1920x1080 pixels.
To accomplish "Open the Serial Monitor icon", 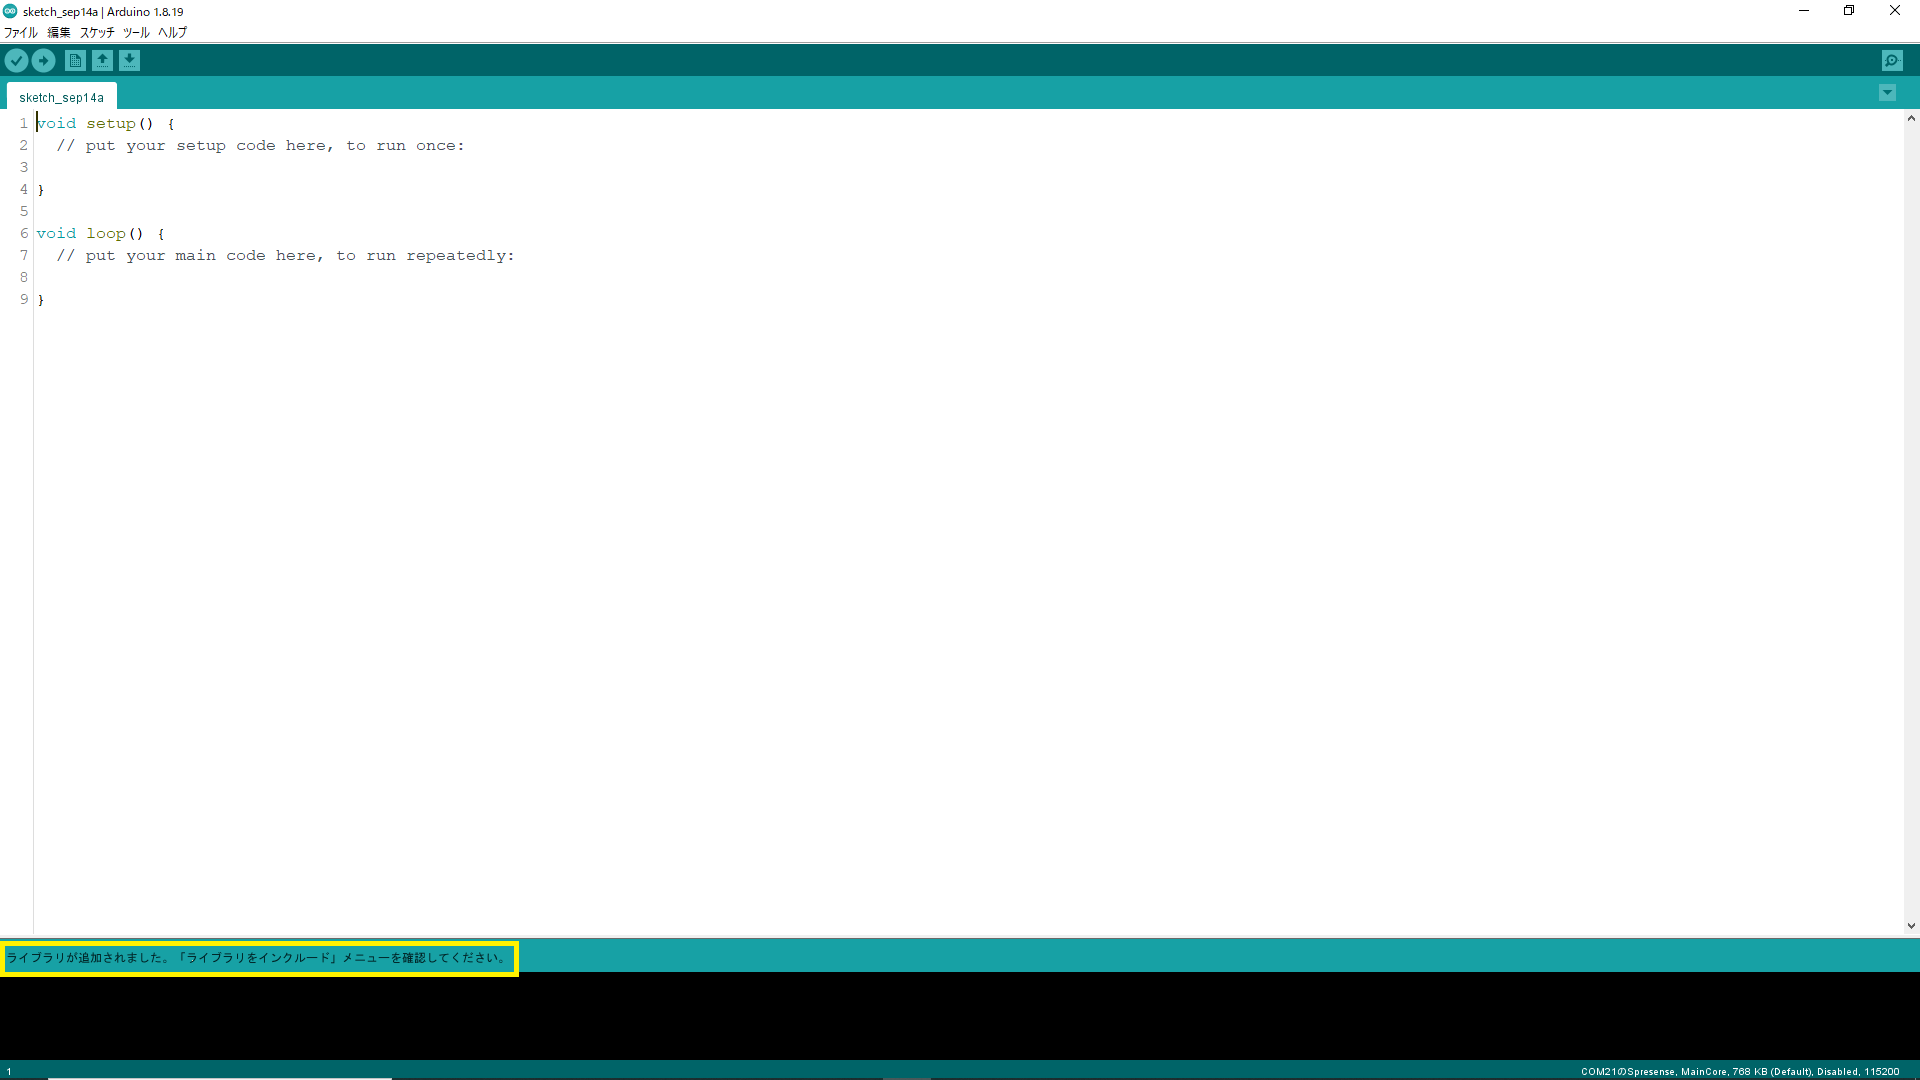I will pos(1892,61).
